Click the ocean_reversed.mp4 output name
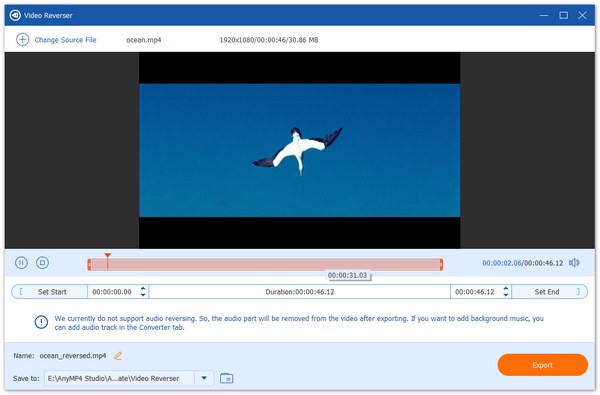Image resolution: width=600 pixels, height=395 pixels. (x=73, y=356)
